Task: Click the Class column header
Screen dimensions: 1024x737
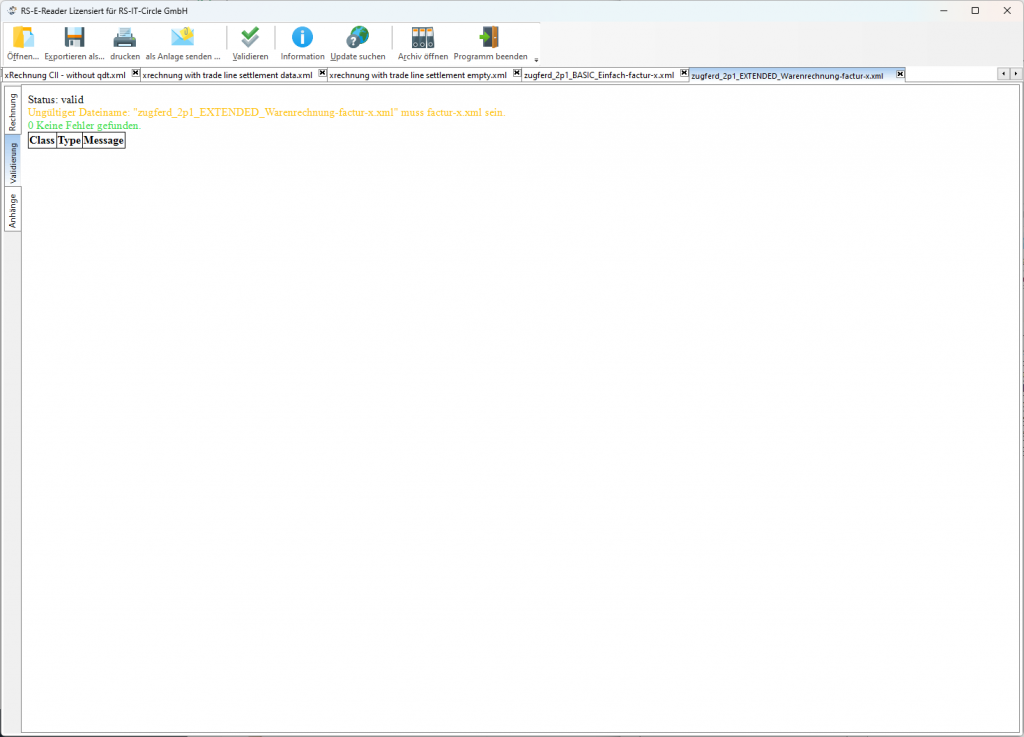Action: (x=43, y=141)
